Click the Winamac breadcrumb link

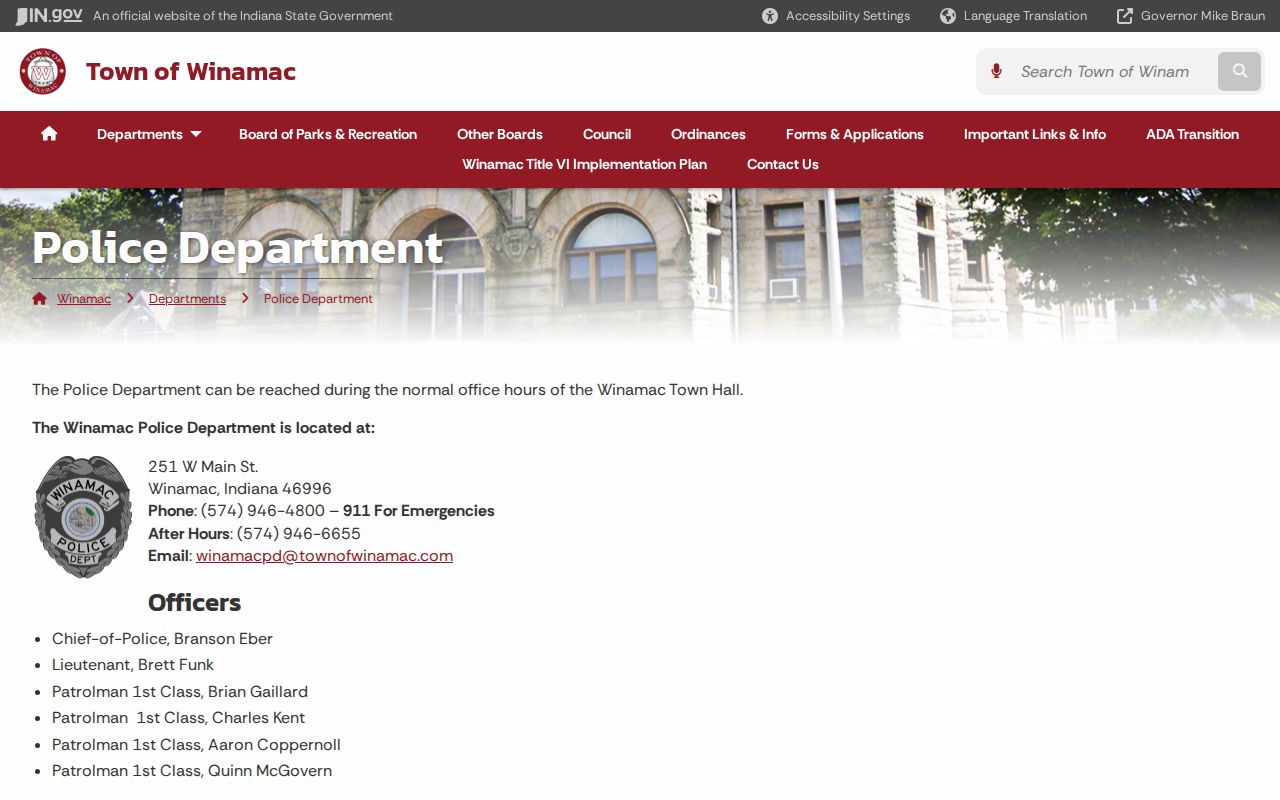[84, 299]
